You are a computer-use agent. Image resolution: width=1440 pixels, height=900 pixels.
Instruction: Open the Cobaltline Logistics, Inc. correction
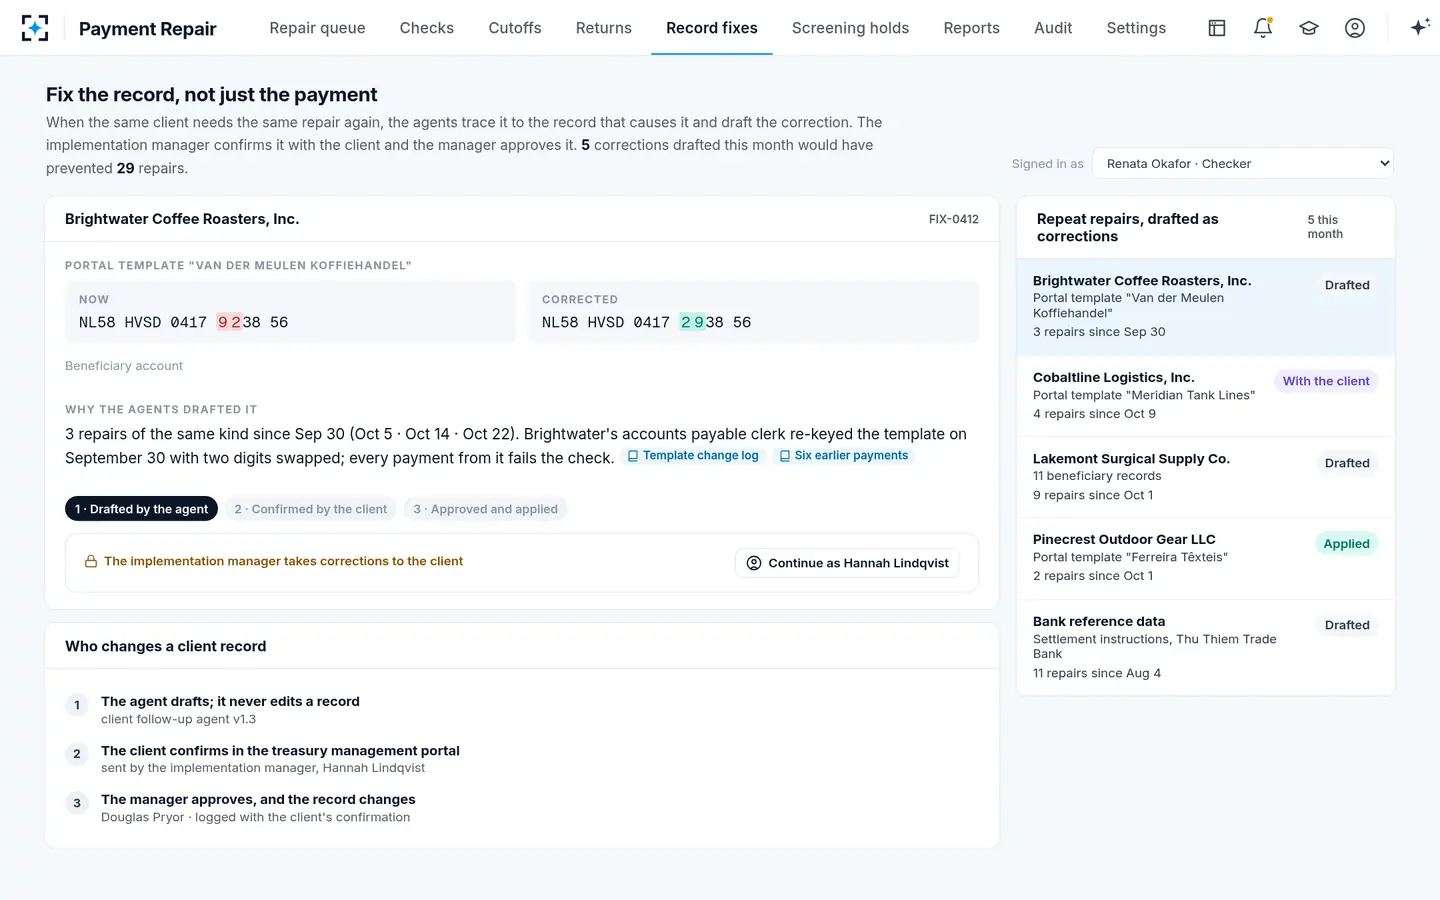1205,396
